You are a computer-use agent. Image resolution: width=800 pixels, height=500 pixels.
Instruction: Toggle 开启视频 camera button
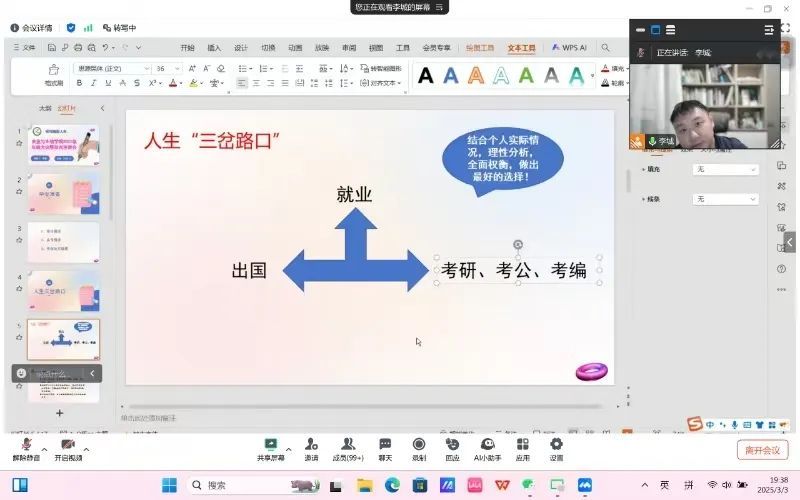coord(68,445)
